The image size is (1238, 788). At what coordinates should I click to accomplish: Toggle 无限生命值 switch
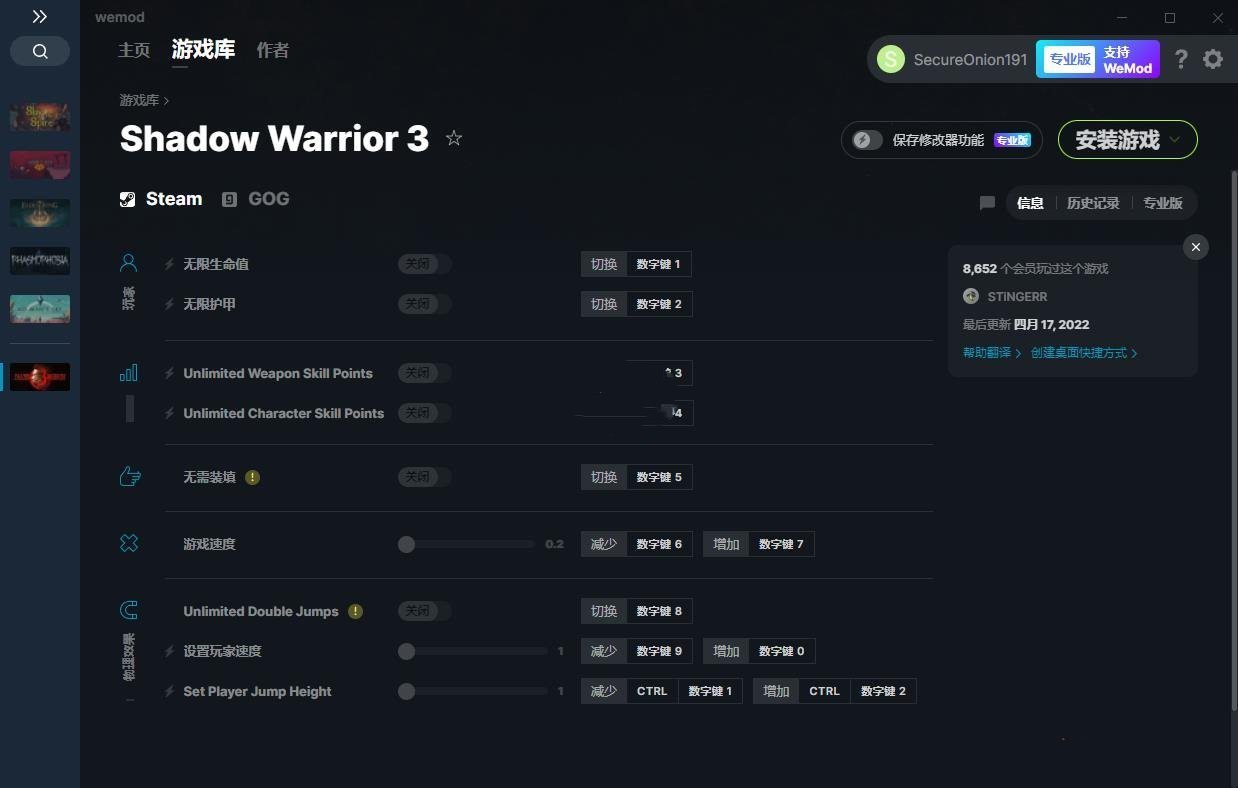[x=425, y=264]
